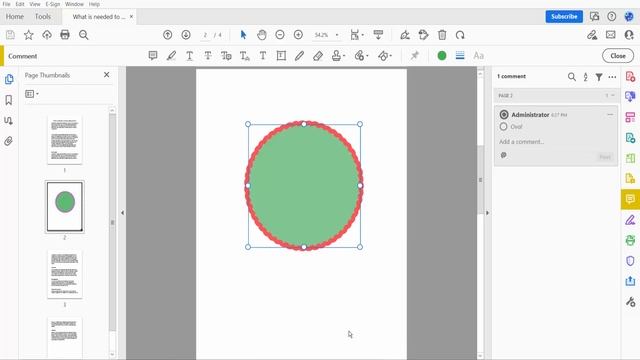Viewport: 640px width, 360px height.
Task: Collapse the left navigation pane arrow
Action: pyautogui.click(x=122, y=213)
